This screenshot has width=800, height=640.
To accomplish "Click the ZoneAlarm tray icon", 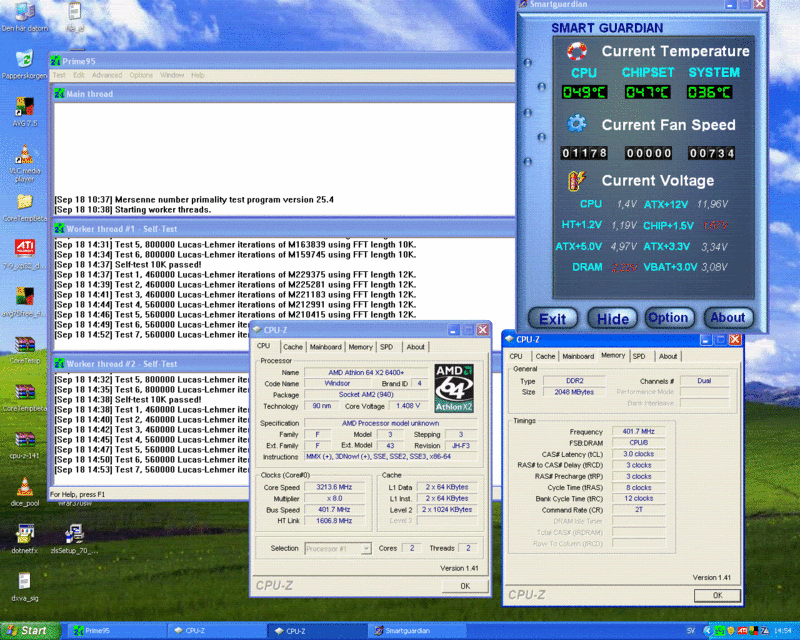I will [765, 631].
